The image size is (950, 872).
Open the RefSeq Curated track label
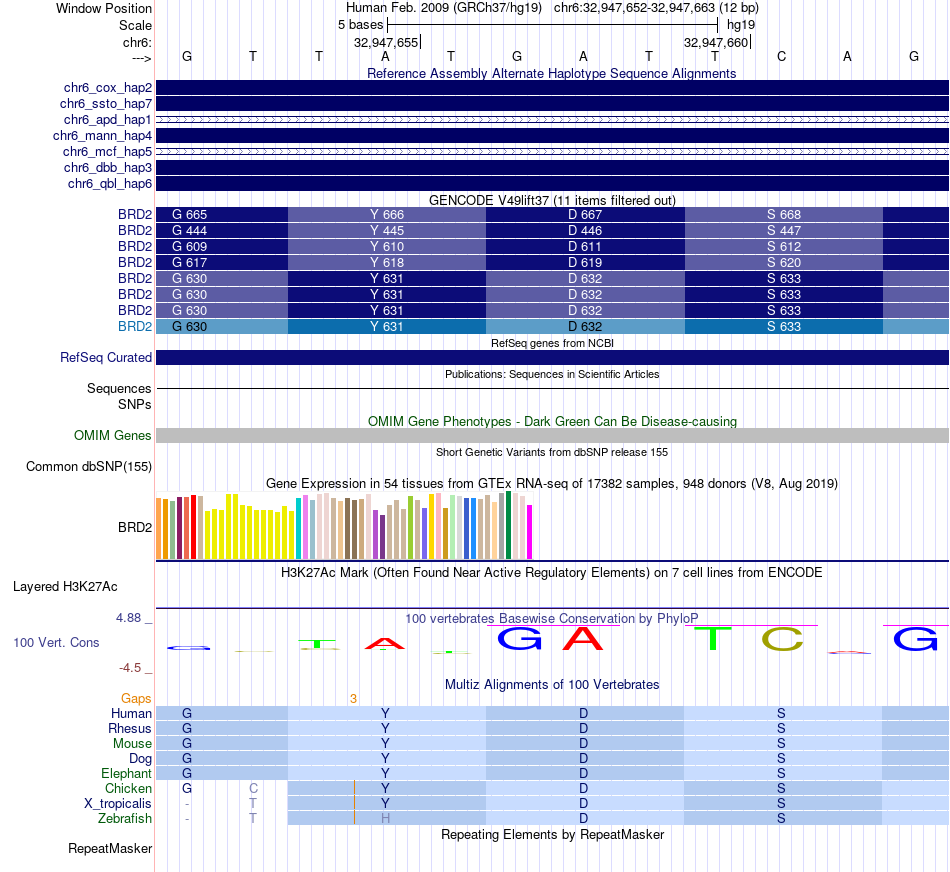106,358
